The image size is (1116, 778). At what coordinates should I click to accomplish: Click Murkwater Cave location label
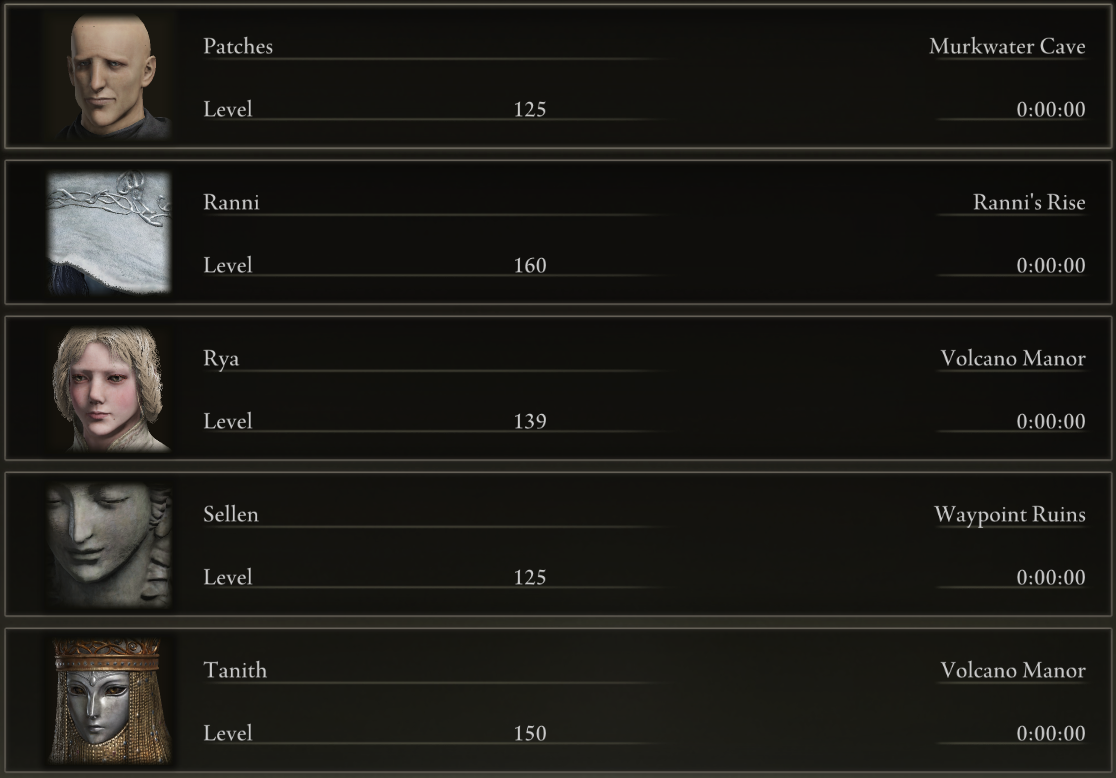point(1007,46)
